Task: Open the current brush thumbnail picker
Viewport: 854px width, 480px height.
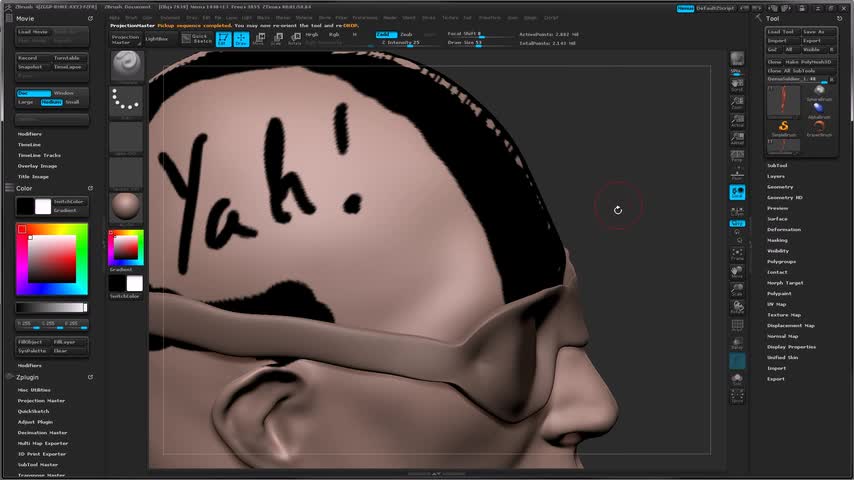Action: (x=126, y=67)
